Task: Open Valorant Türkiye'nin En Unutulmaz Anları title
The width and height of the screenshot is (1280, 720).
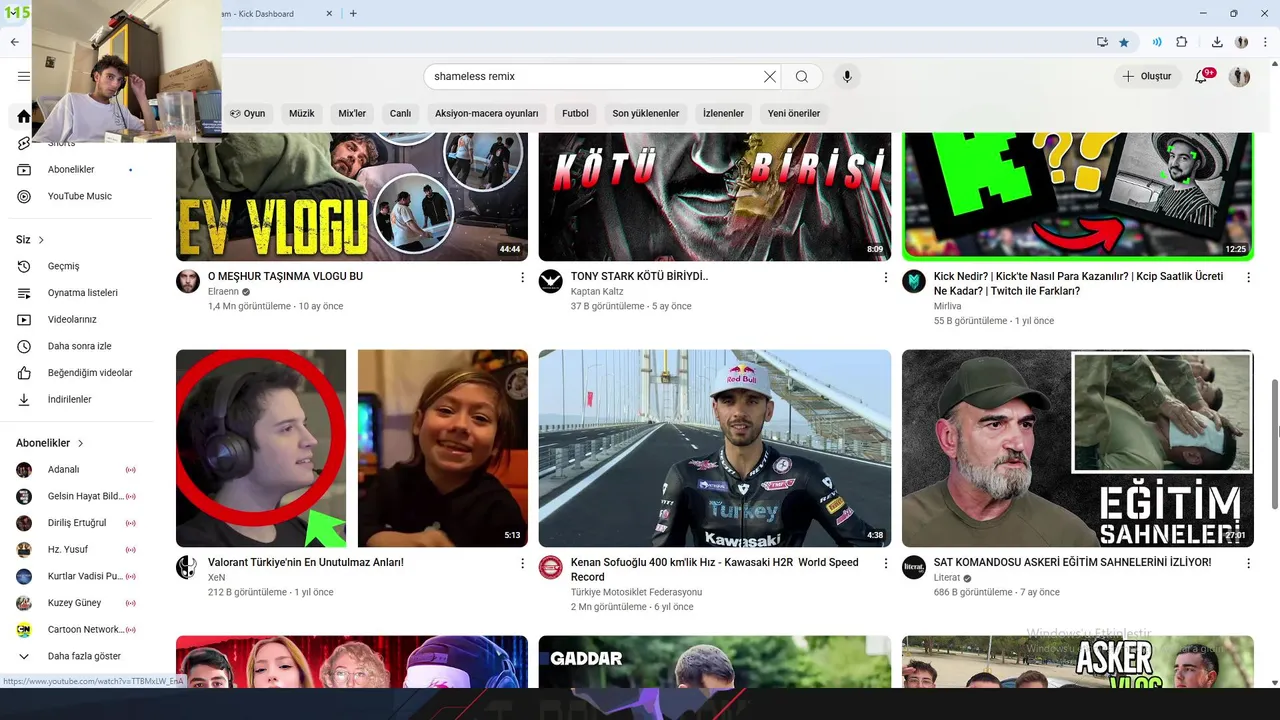Action: click(x=306, y=562)
